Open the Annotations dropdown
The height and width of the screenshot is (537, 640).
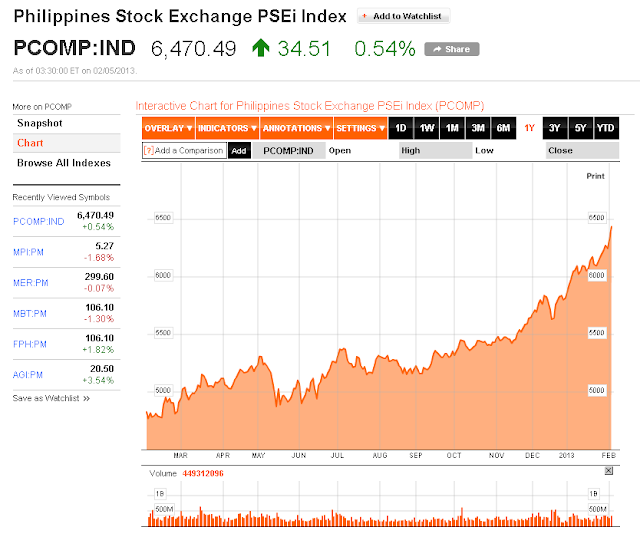click(296, 128)
